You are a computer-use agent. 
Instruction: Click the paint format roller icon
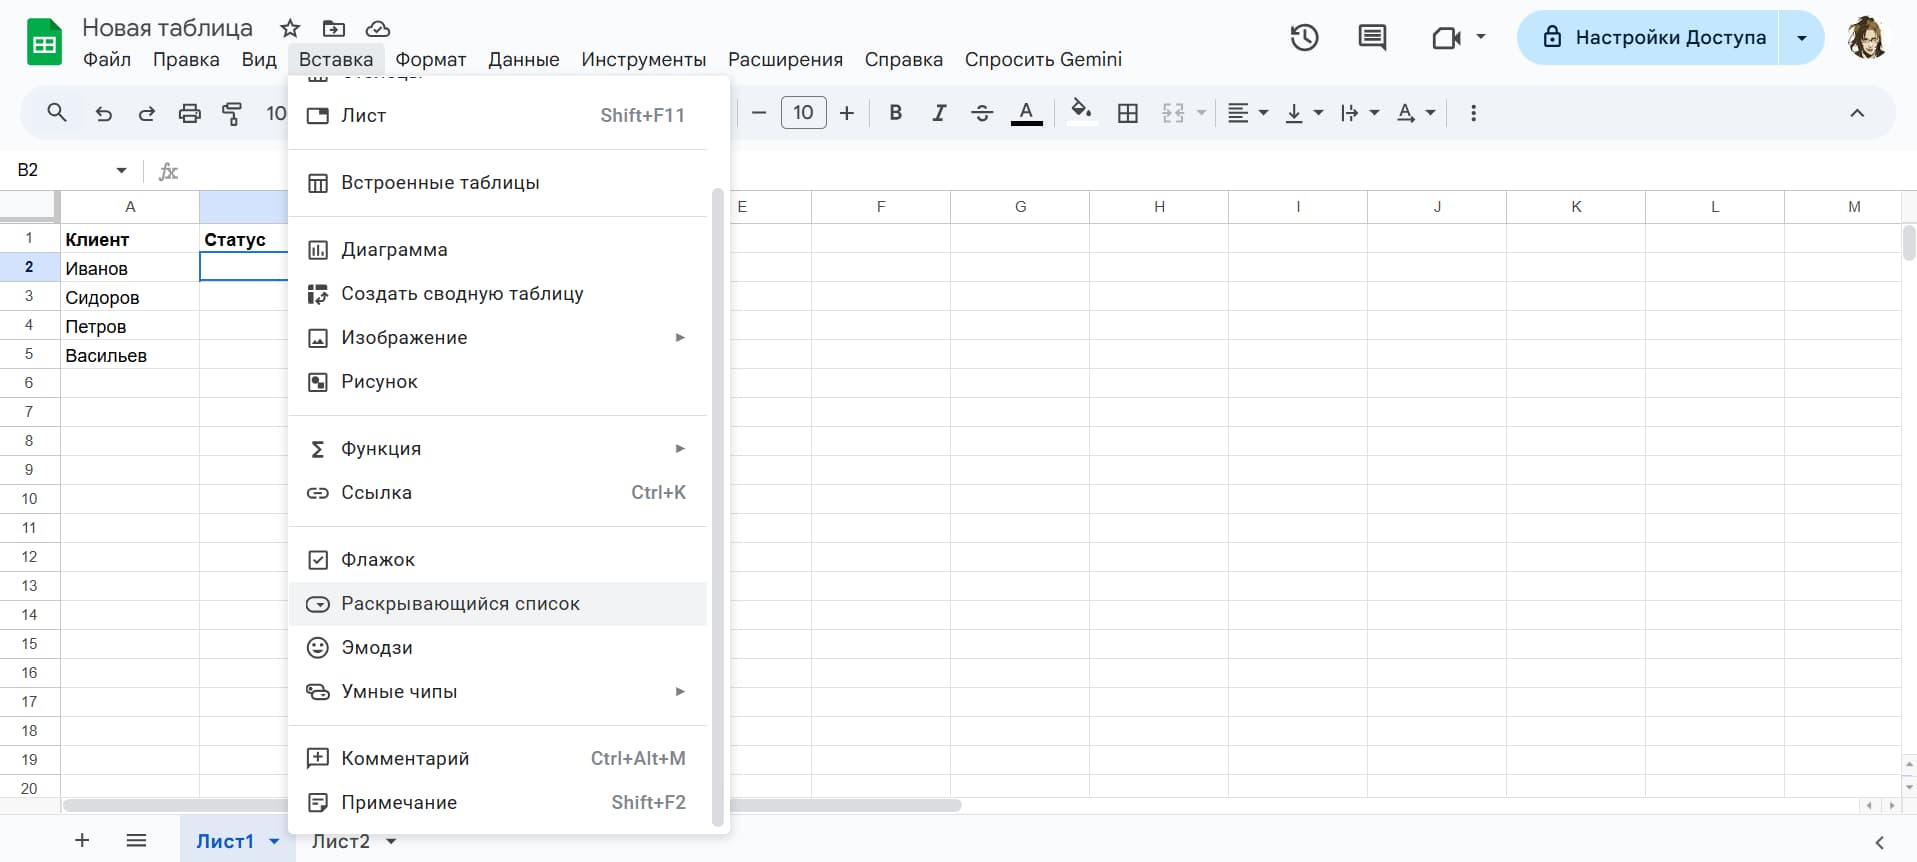pyautogui.click(x=232, y=113)
